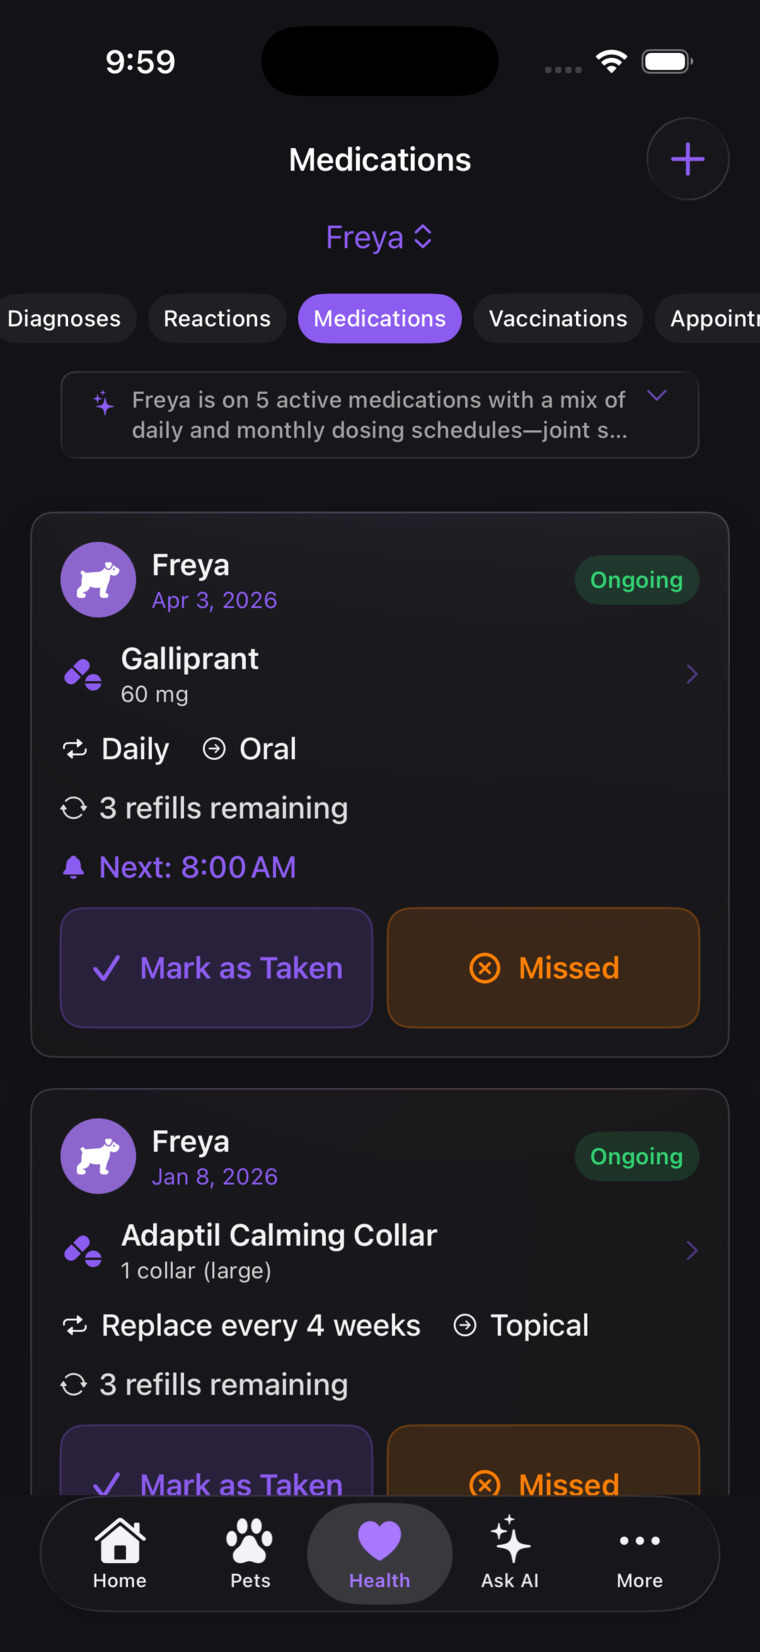Select the Diagnoses tab
This screenshot has width=760, height=1652.
64,318
